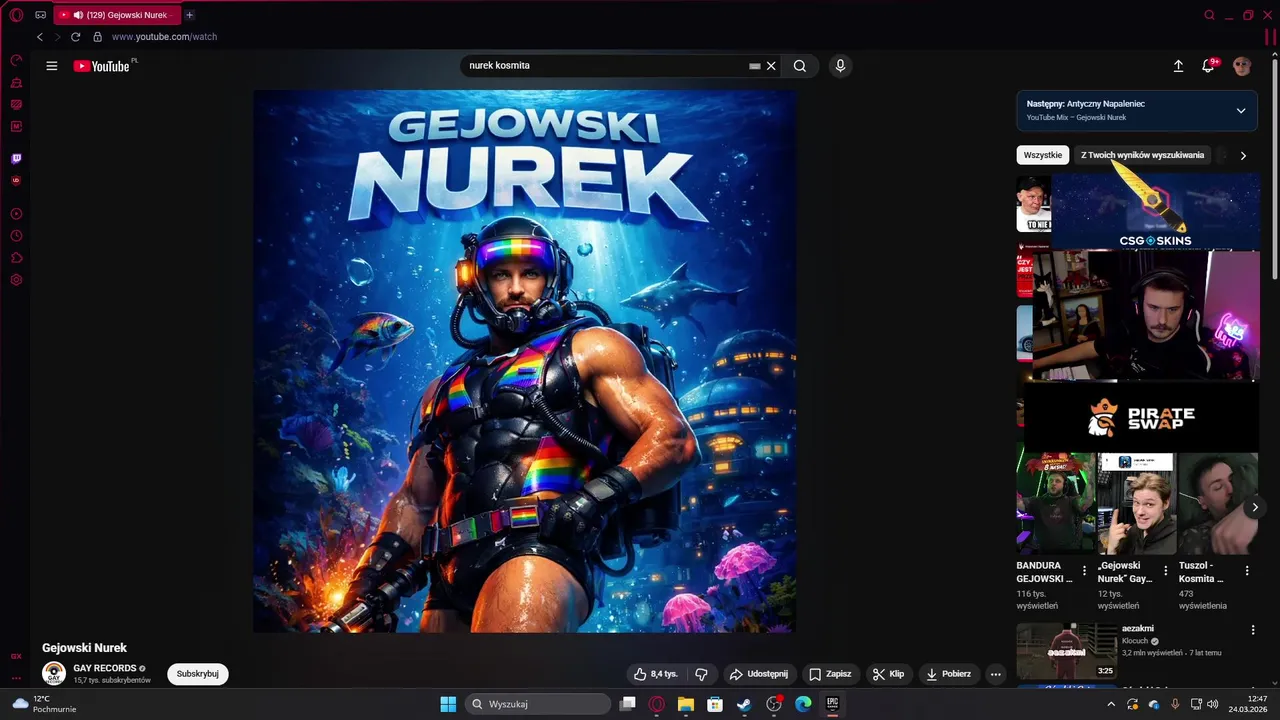
Task: Click the YouTube search input field
Action: (x=605, y=66)
